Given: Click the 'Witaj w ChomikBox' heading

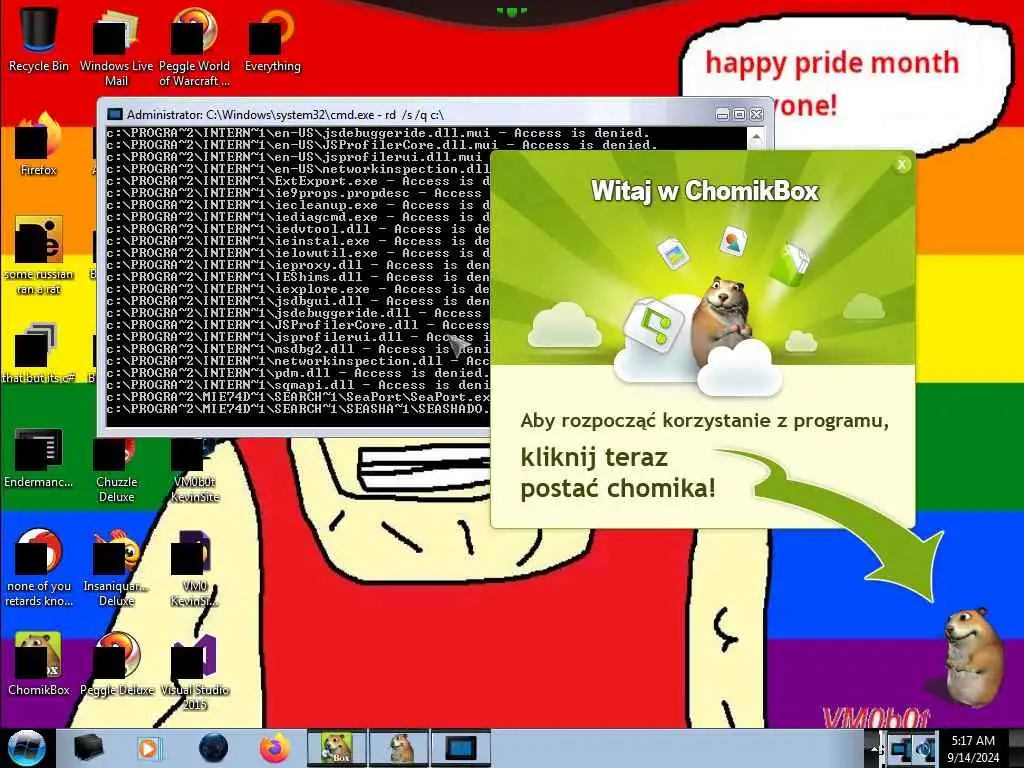Looking at the screenshot, I should point(705,191).
